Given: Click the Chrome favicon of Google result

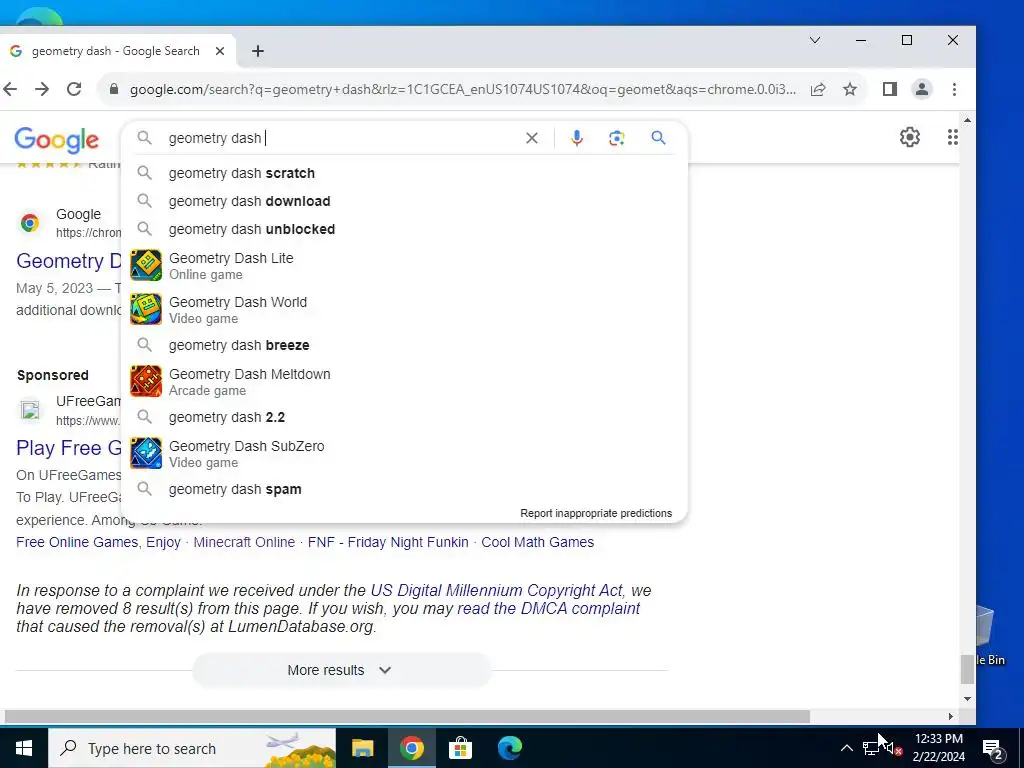Looking at the screenshot, I should 29,223.
